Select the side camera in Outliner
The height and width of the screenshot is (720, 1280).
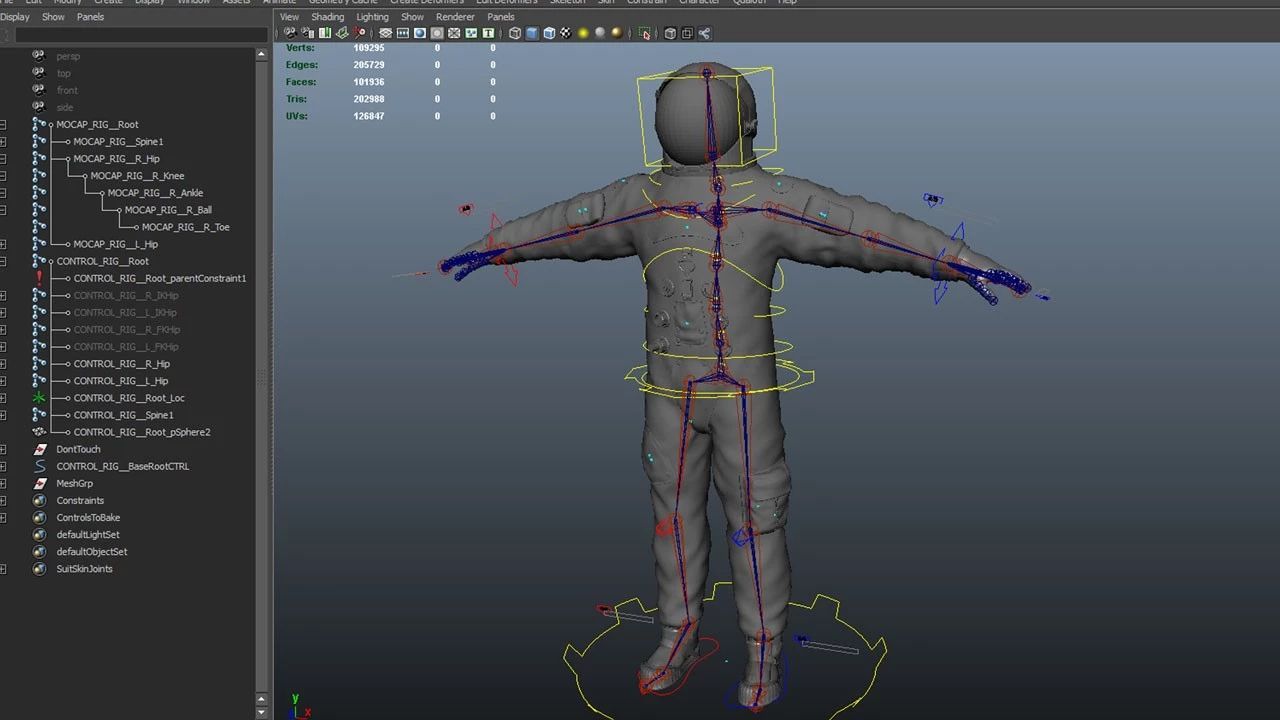(x=65, y=107)
